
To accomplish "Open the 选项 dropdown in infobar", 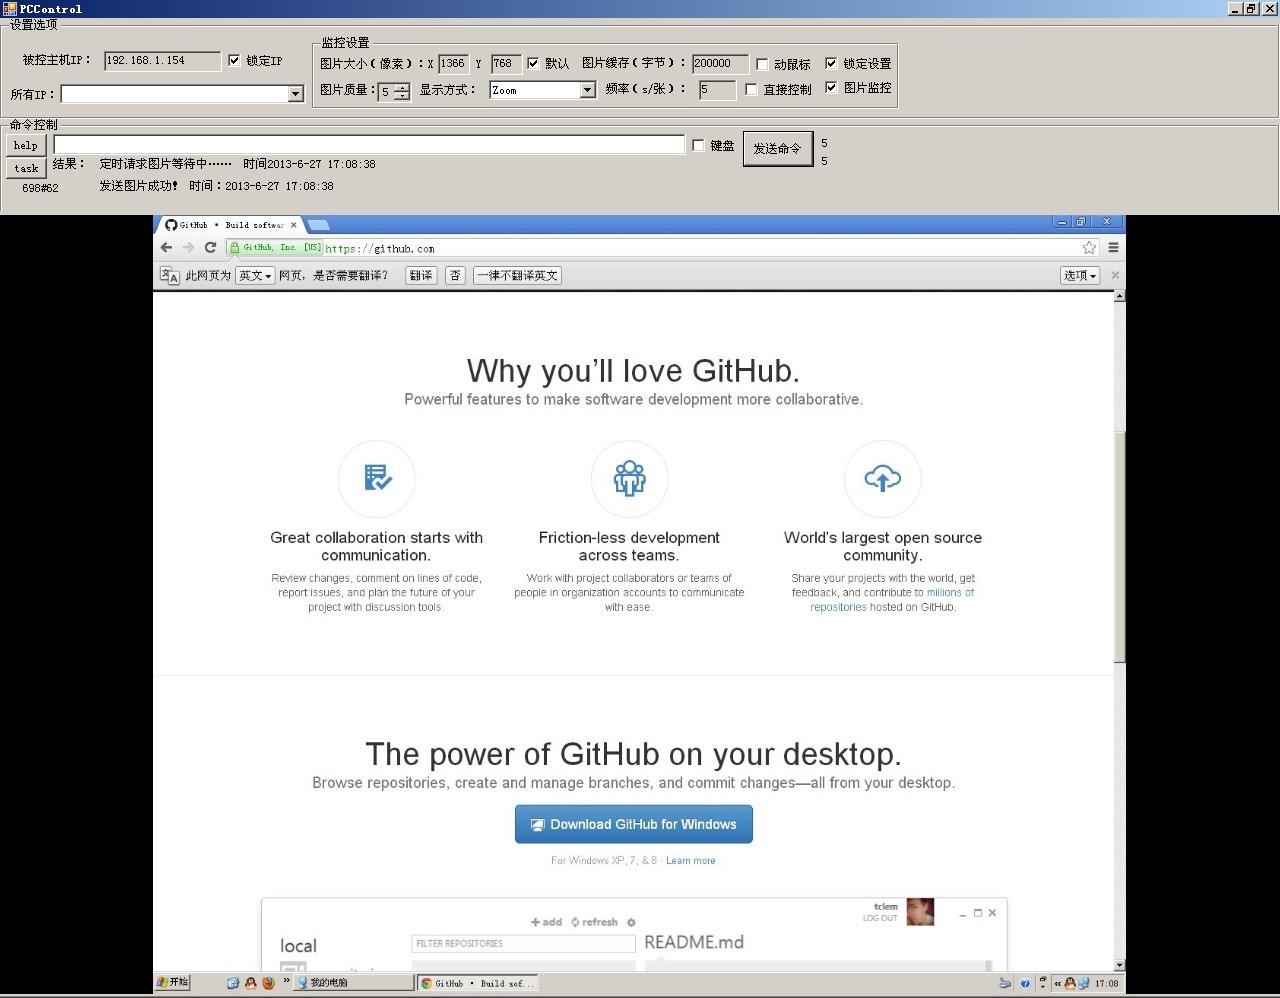I will click(x=1080, y=275).
